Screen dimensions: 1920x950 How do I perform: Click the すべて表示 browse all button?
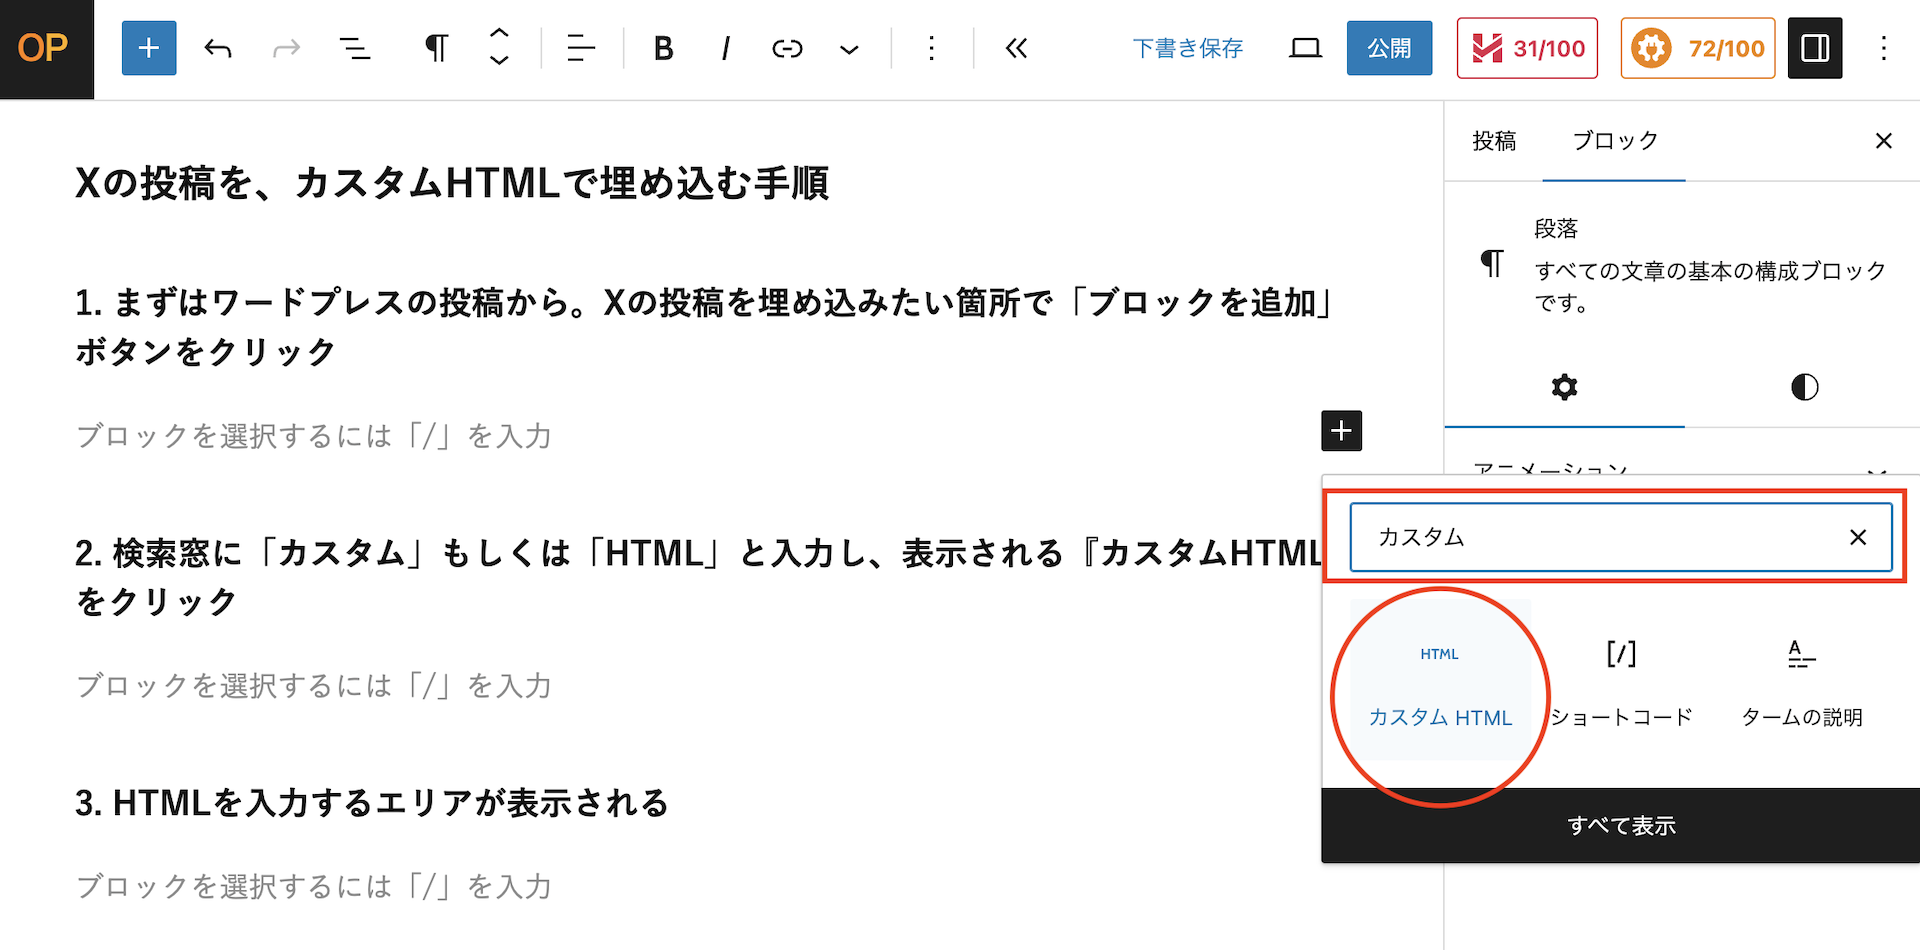(1621, 826)
